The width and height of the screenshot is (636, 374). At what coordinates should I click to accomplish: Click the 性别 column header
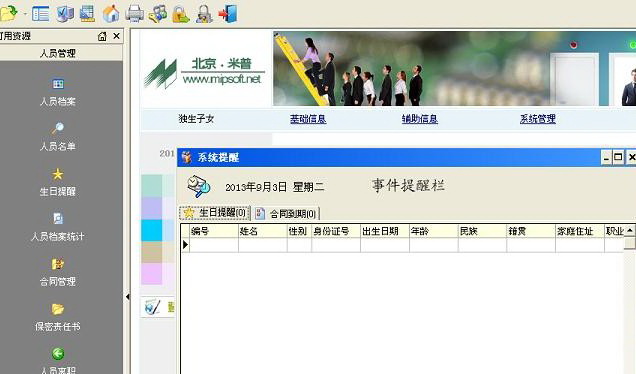pyautogui.click(x=299, y=231)
